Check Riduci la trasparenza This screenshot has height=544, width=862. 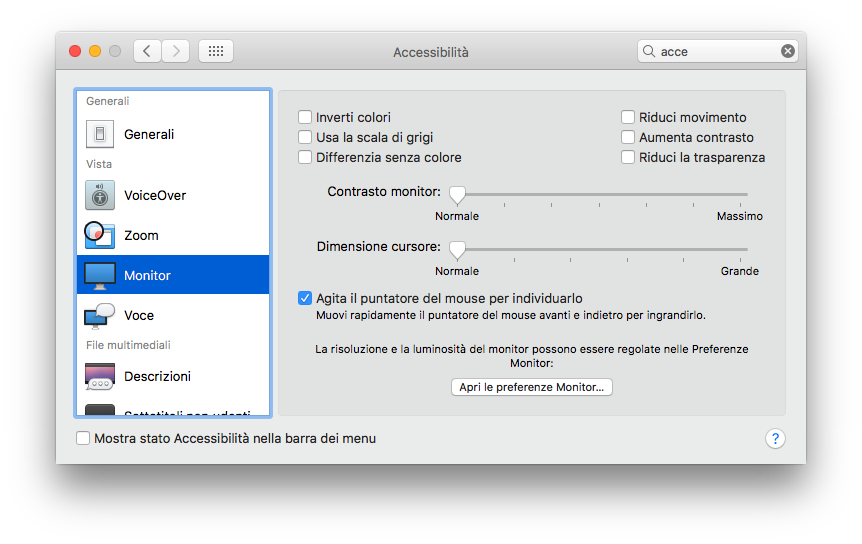pos(629,157)
